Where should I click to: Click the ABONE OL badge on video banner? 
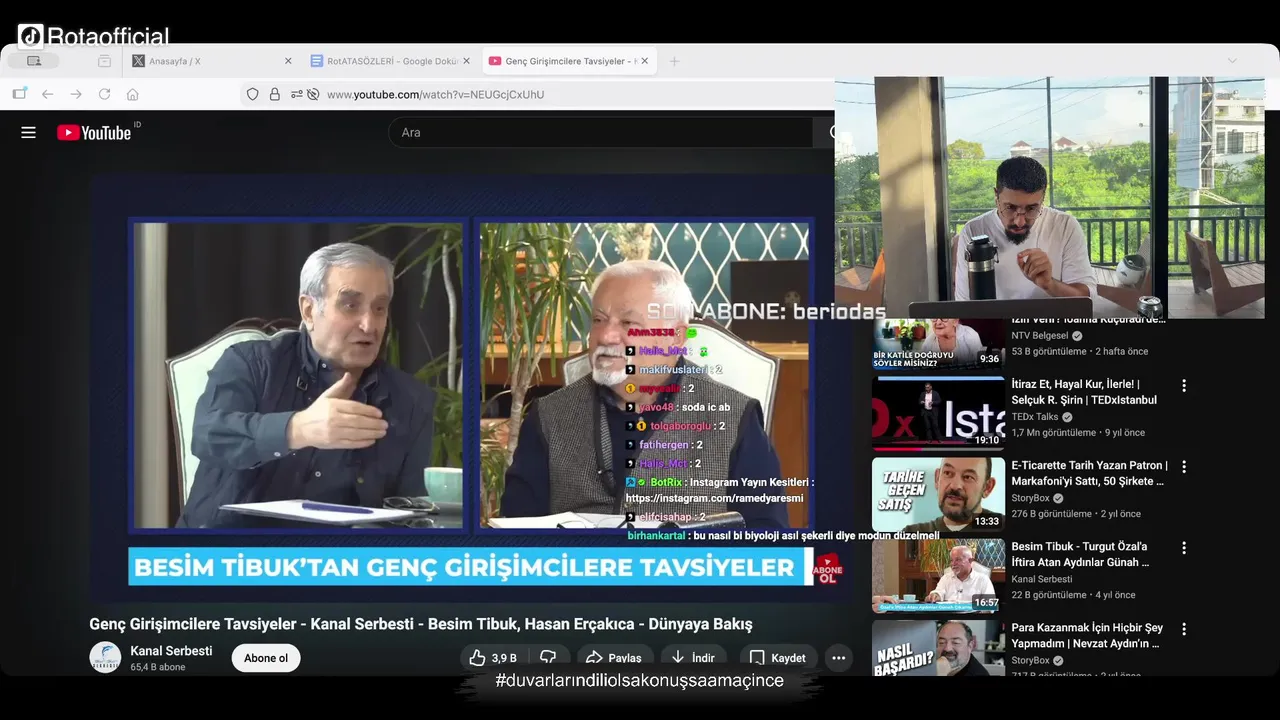[x=828, y=570]
